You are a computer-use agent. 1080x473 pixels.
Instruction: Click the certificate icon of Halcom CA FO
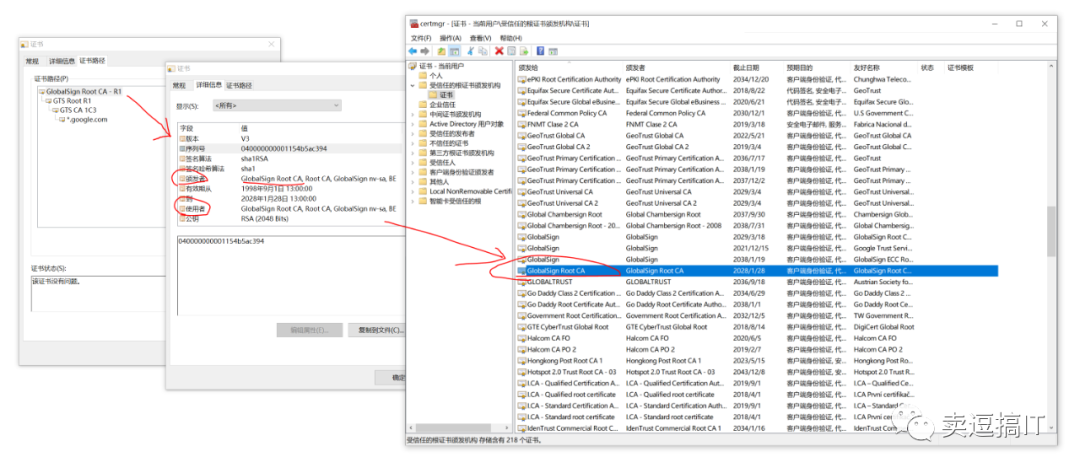point(522,338)
